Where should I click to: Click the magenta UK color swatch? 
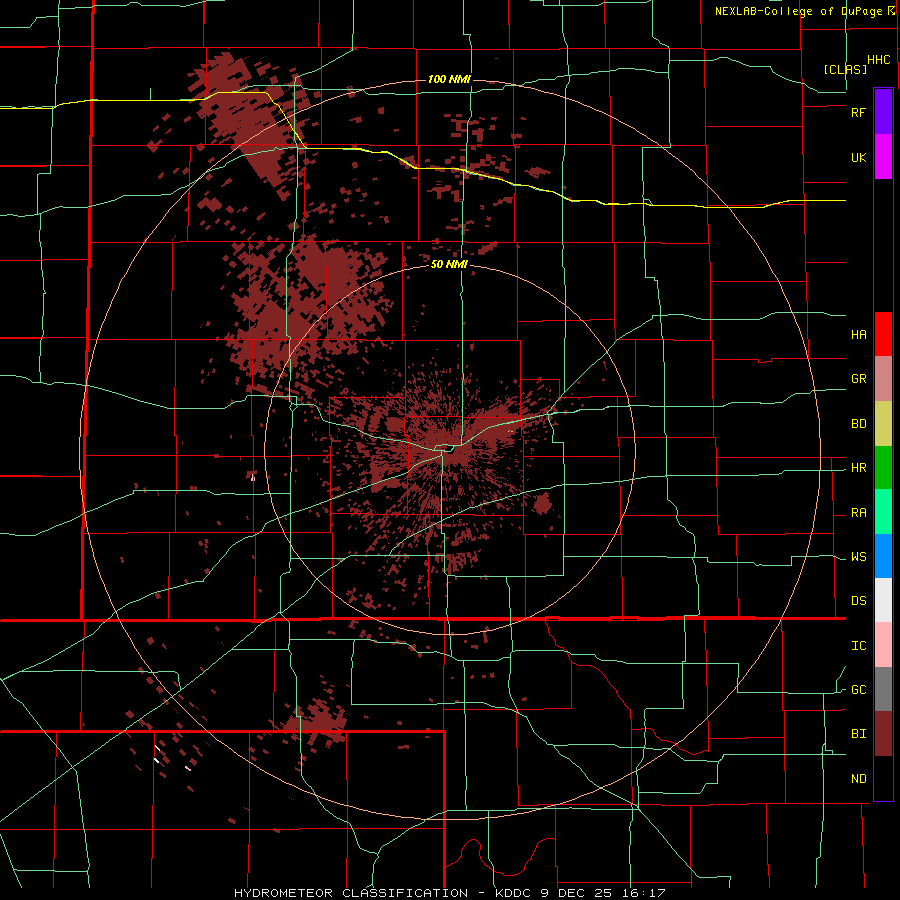pos(883,157)
